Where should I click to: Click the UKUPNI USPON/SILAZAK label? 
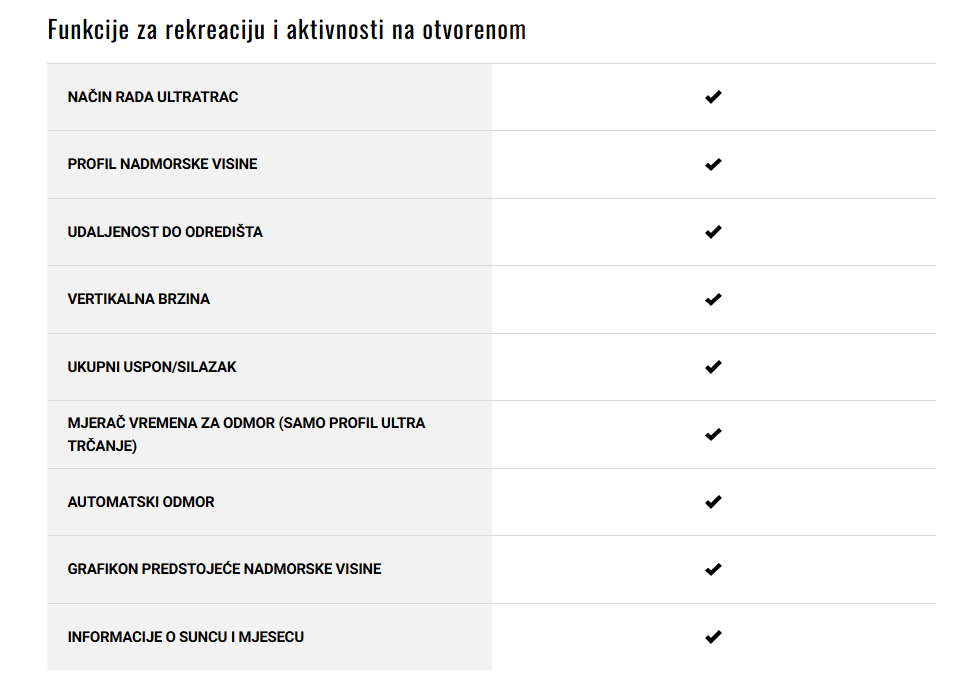152,367
